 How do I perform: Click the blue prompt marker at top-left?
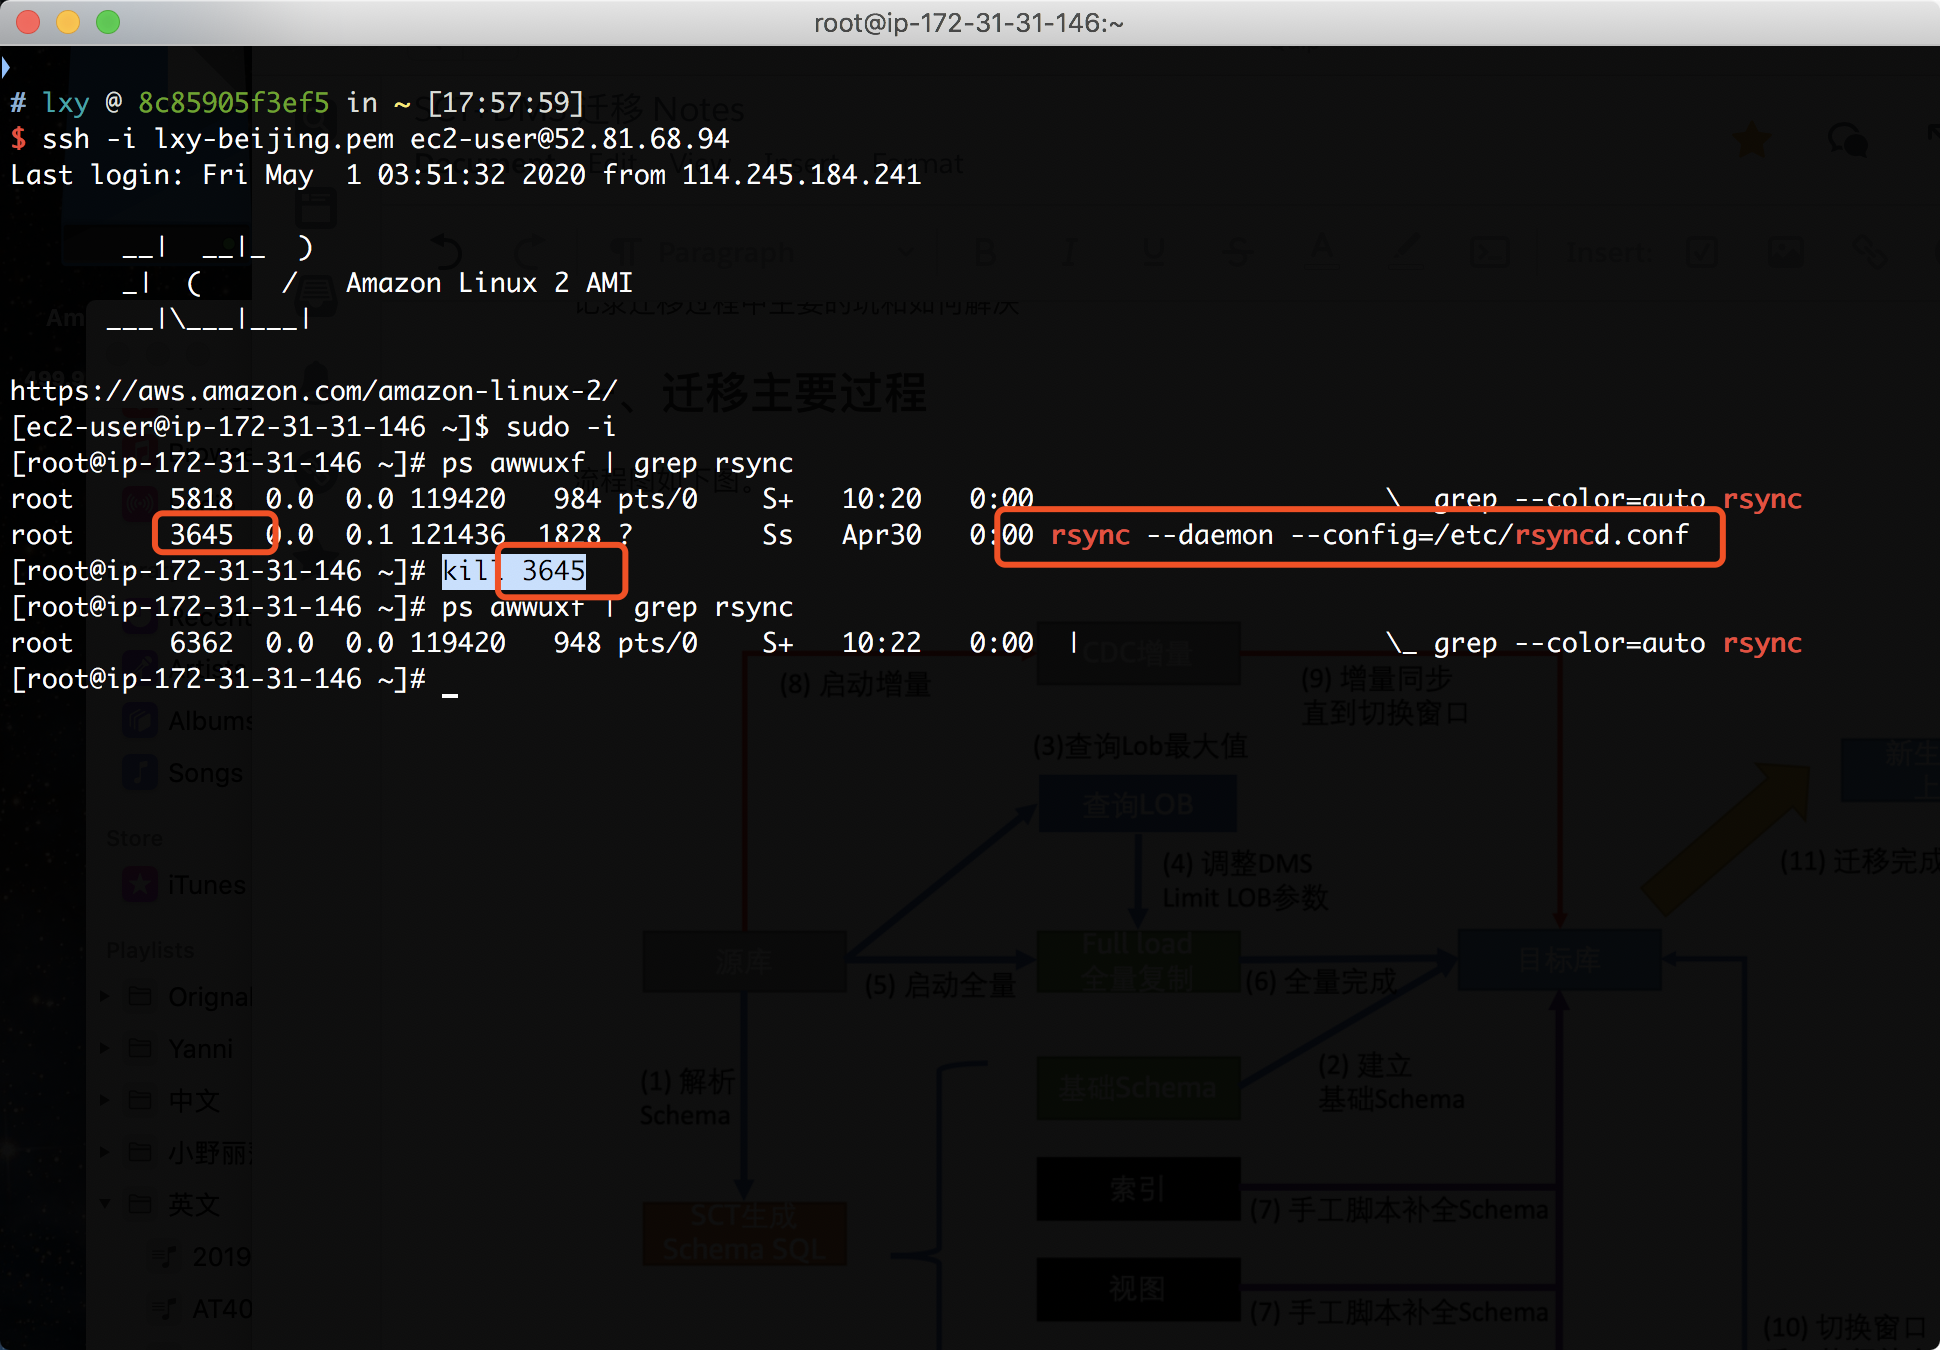tap(6, 68)
